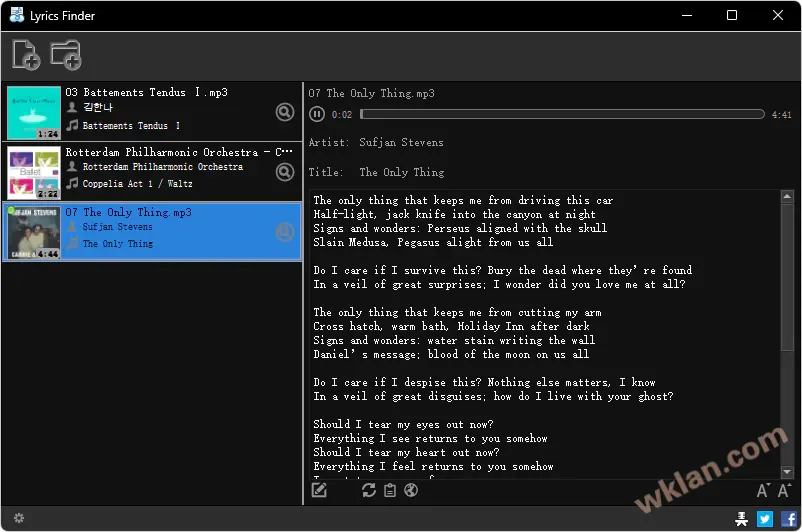The image size is (802, 532).
Task: Click the add folder icon
Action: 66,55
